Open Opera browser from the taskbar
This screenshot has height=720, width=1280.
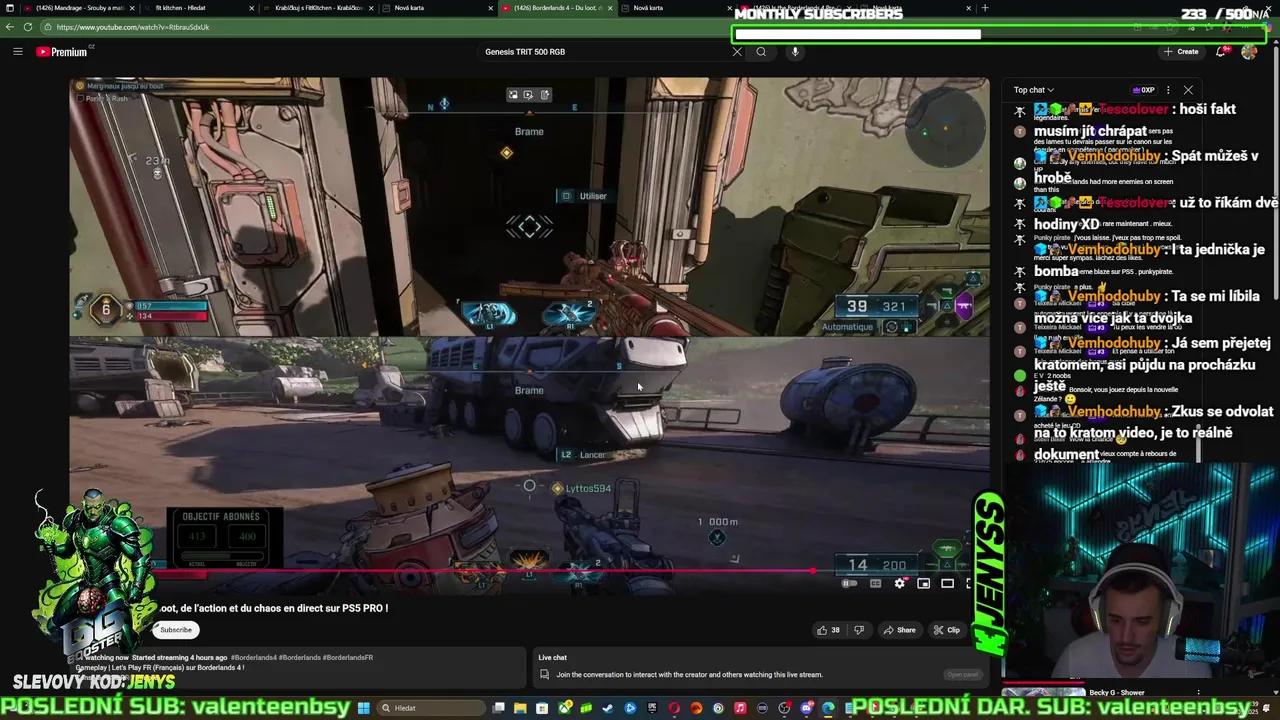click(x=674, y=708)
